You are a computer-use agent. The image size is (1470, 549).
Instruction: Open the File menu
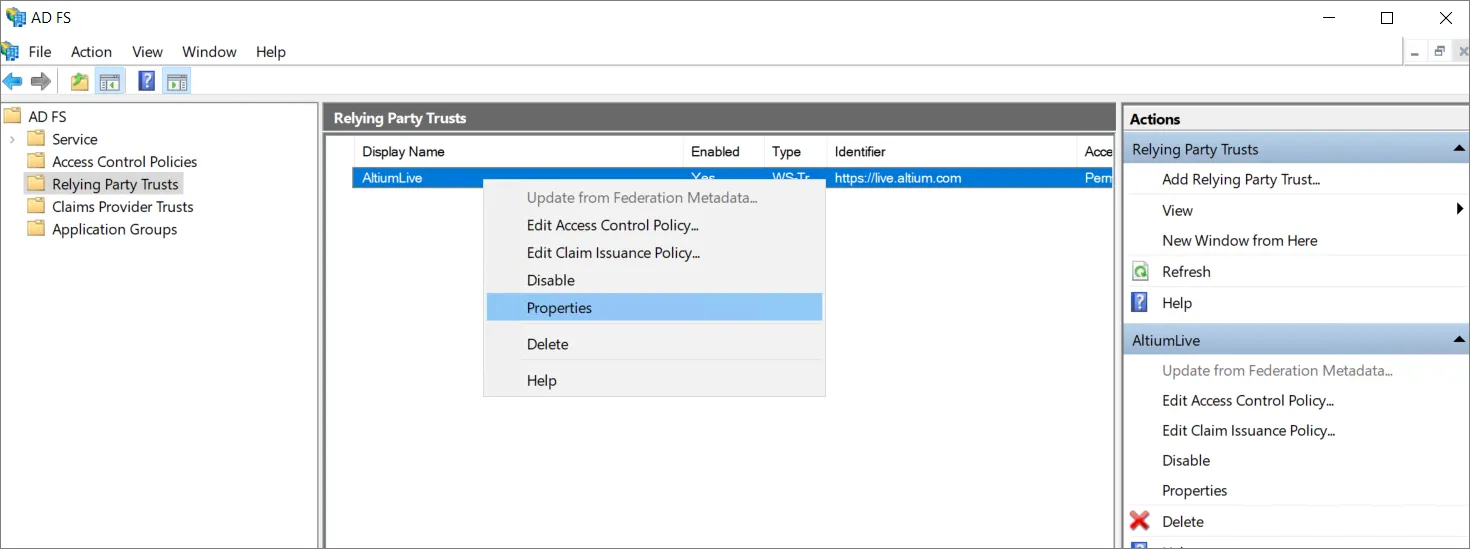pyautogui.click(x=40, y=52)
